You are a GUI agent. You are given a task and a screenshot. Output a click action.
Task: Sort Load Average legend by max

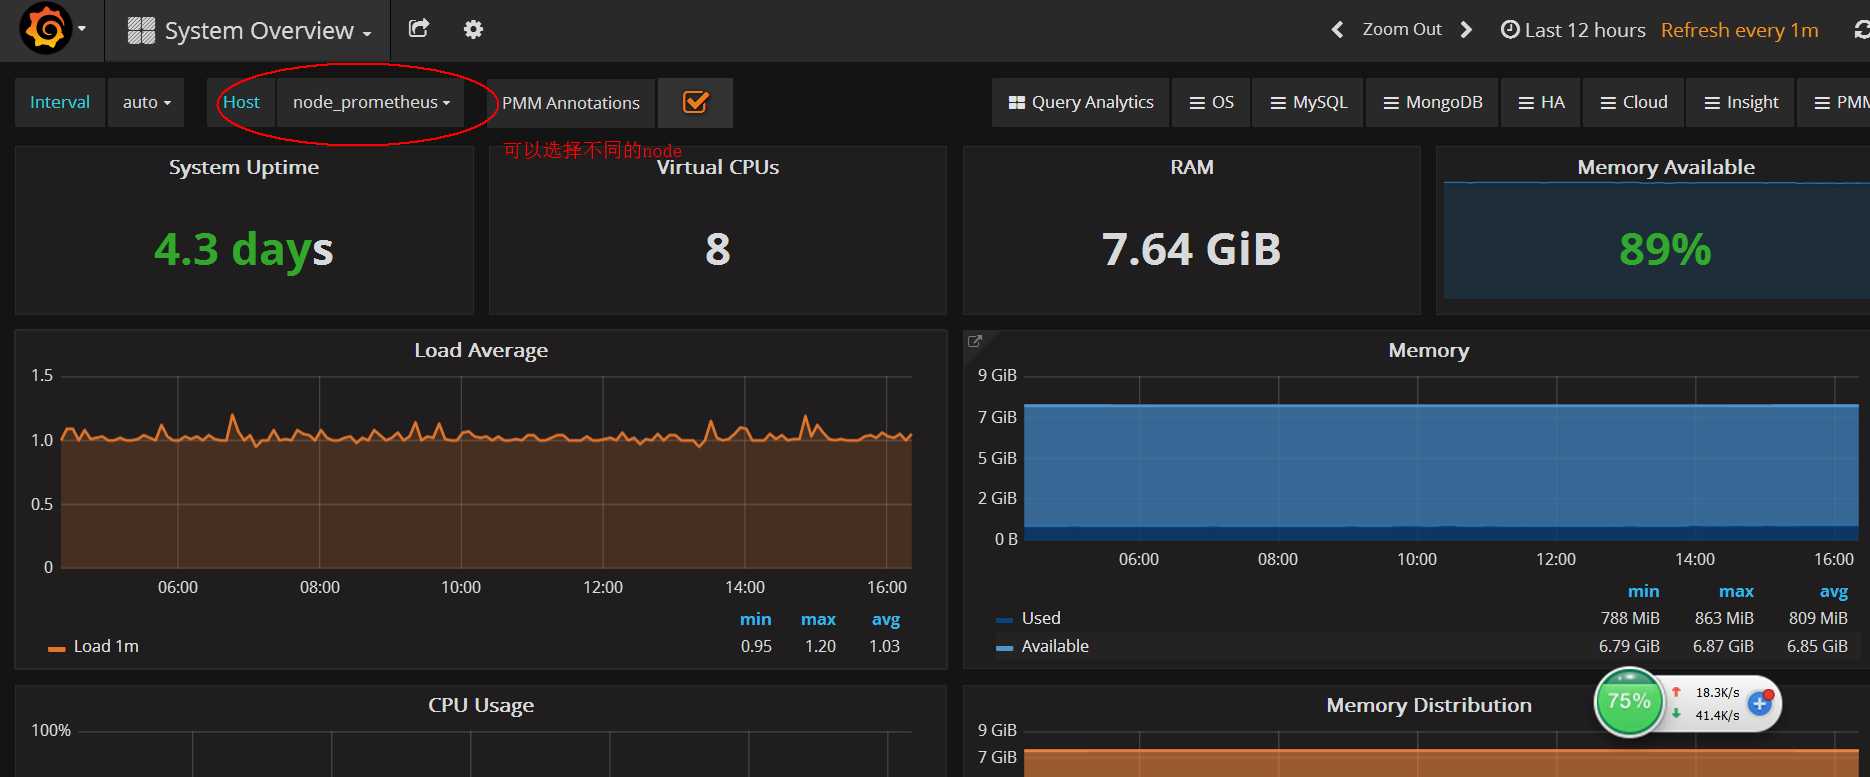click(818, 619)
